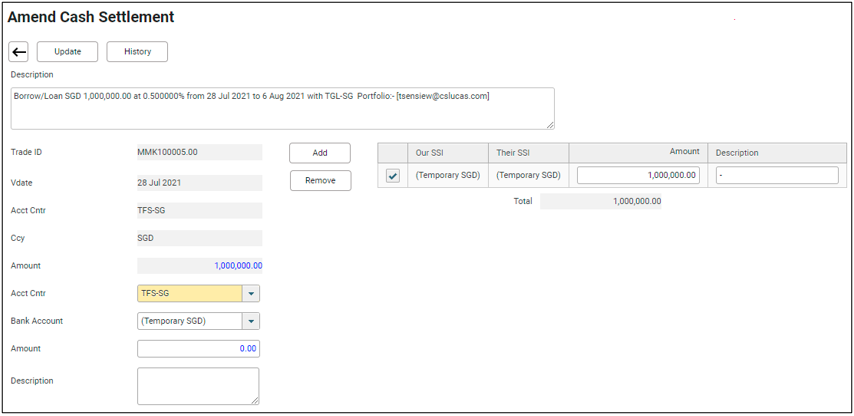Viewport: 854px width, 416px height.
Task: Click the Bank Account Temporary SGD field
Action: pyautogui.click(x=189, y=322)
